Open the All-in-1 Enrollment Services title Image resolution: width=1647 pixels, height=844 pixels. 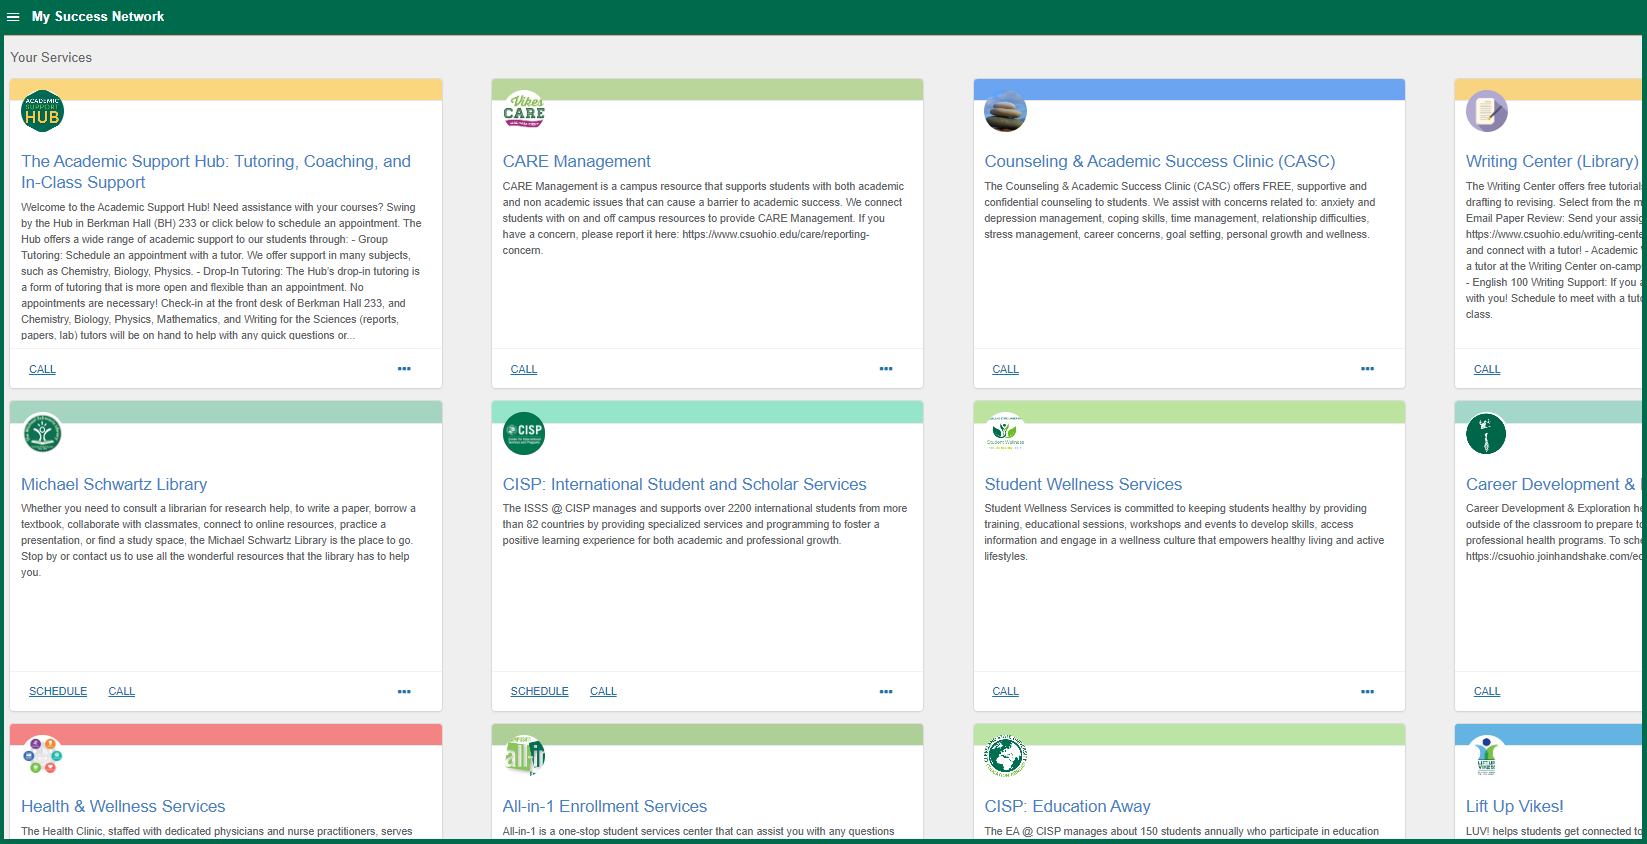604,806
